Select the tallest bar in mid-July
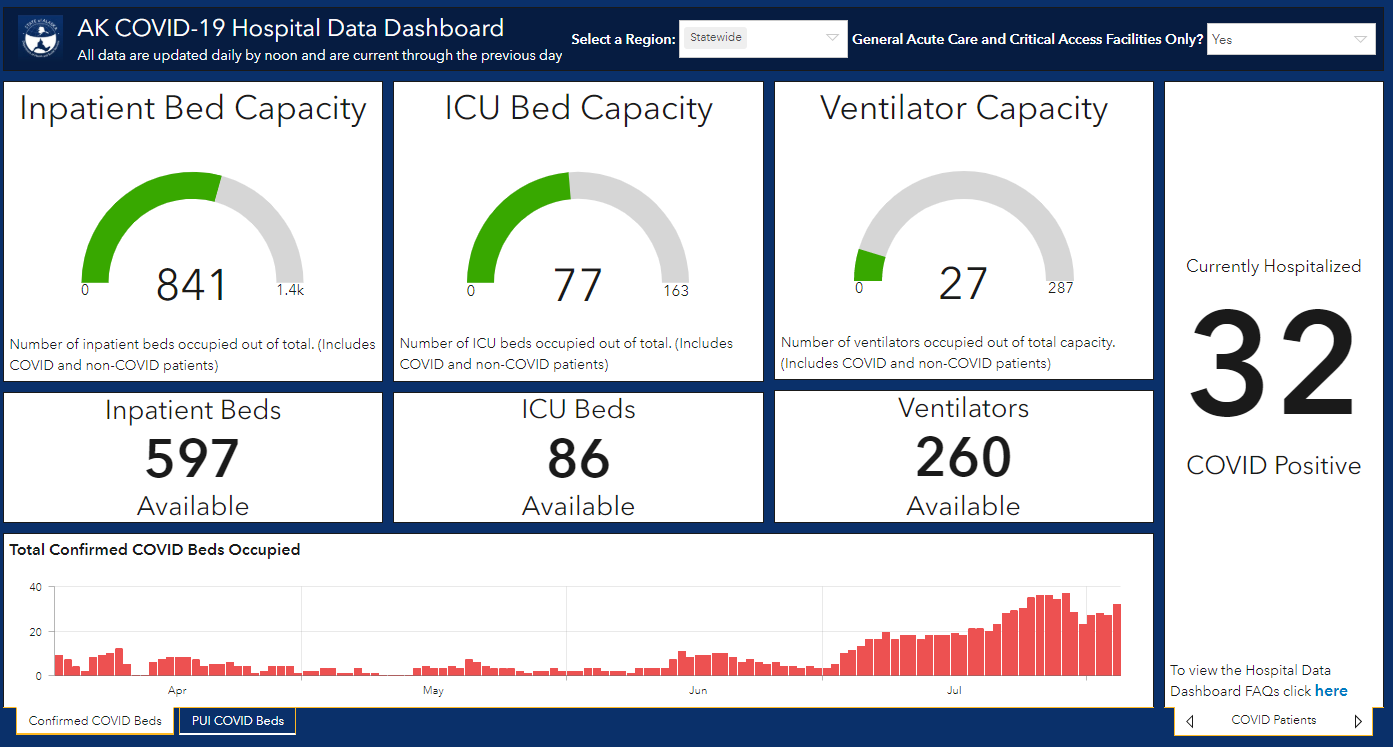Screen dimensions: 1393x747 click(x=1066, y=634)
